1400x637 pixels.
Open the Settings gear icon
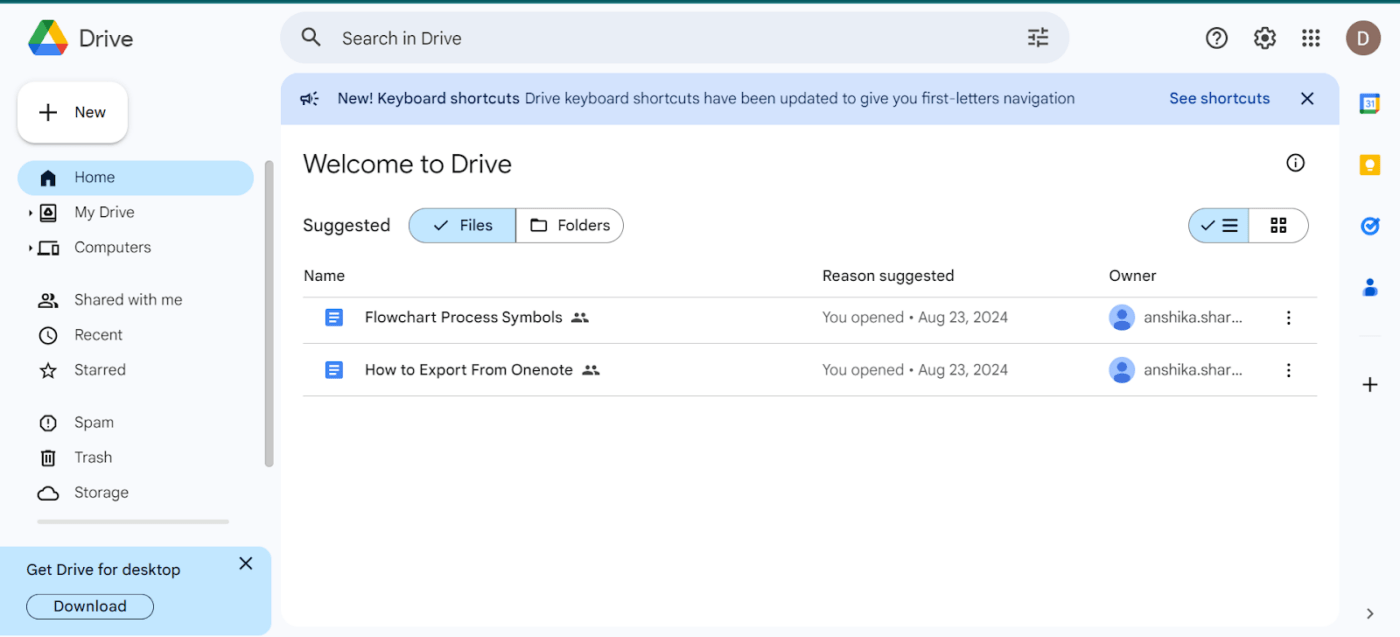tap(1264, 38)
